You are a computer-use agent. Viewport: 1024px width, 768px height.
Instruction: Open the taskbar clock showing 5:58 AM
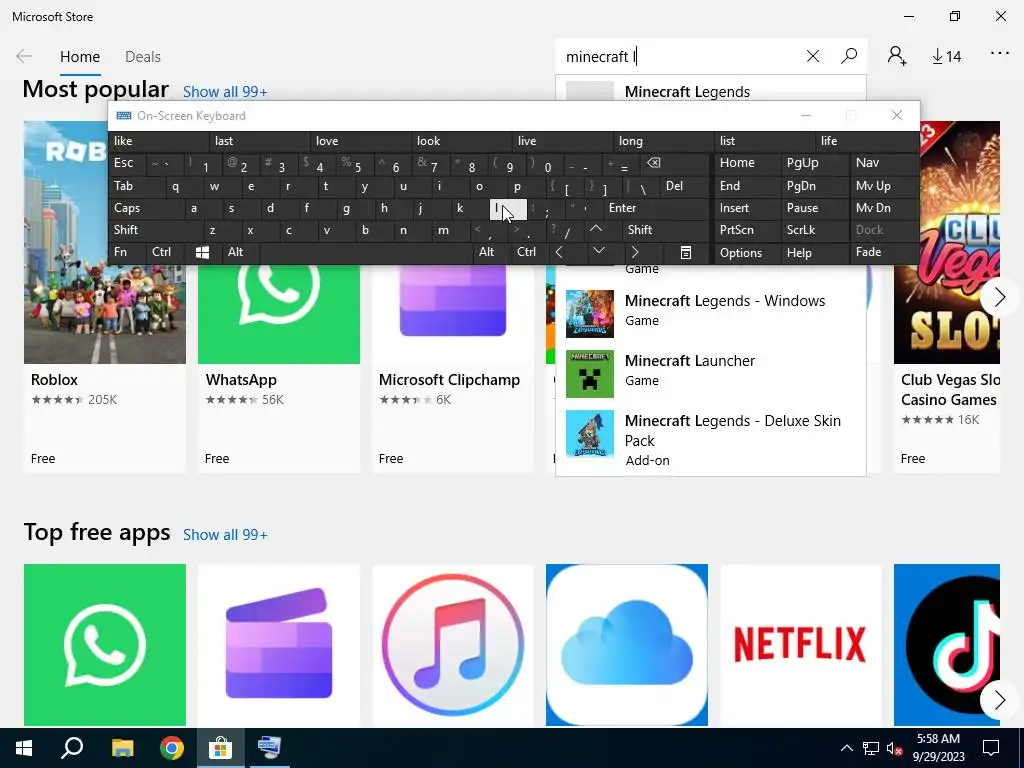click(x=938, y=748)
